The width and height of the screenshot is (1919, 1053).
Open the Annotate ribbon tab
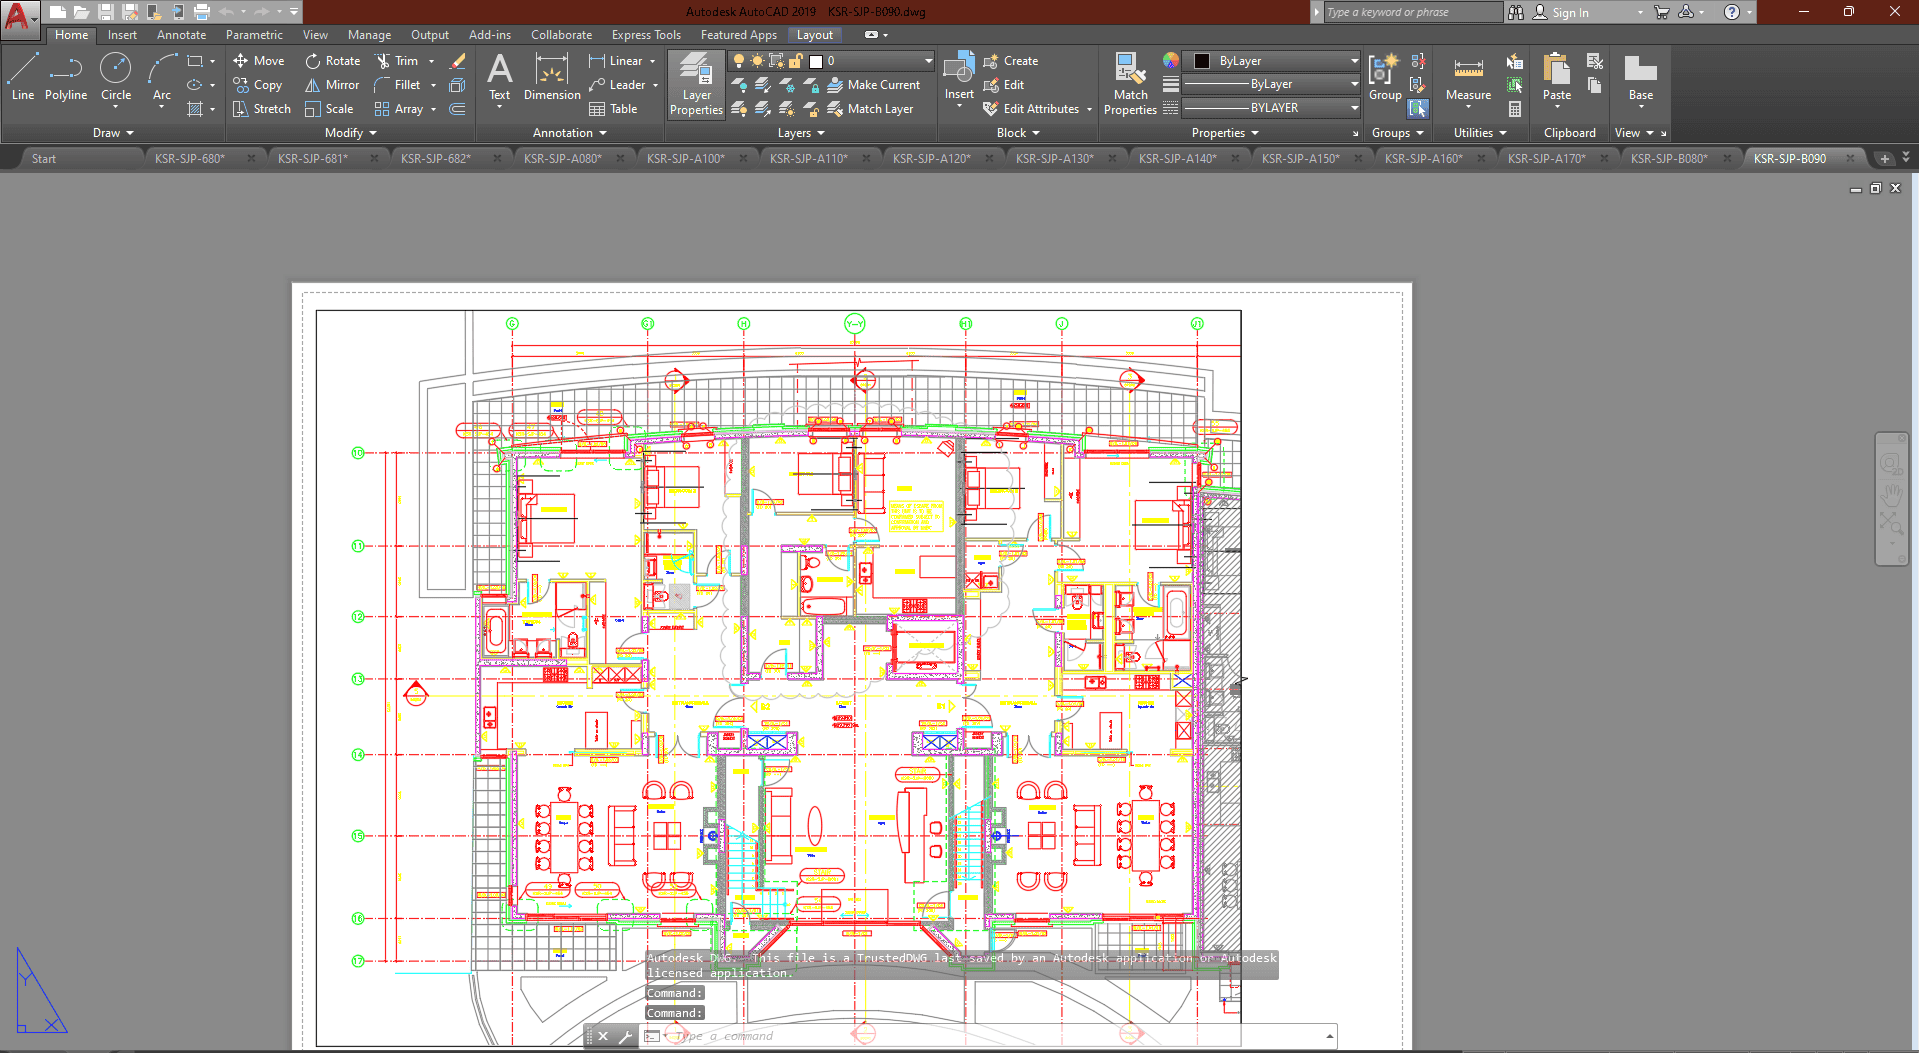[181, 35]
